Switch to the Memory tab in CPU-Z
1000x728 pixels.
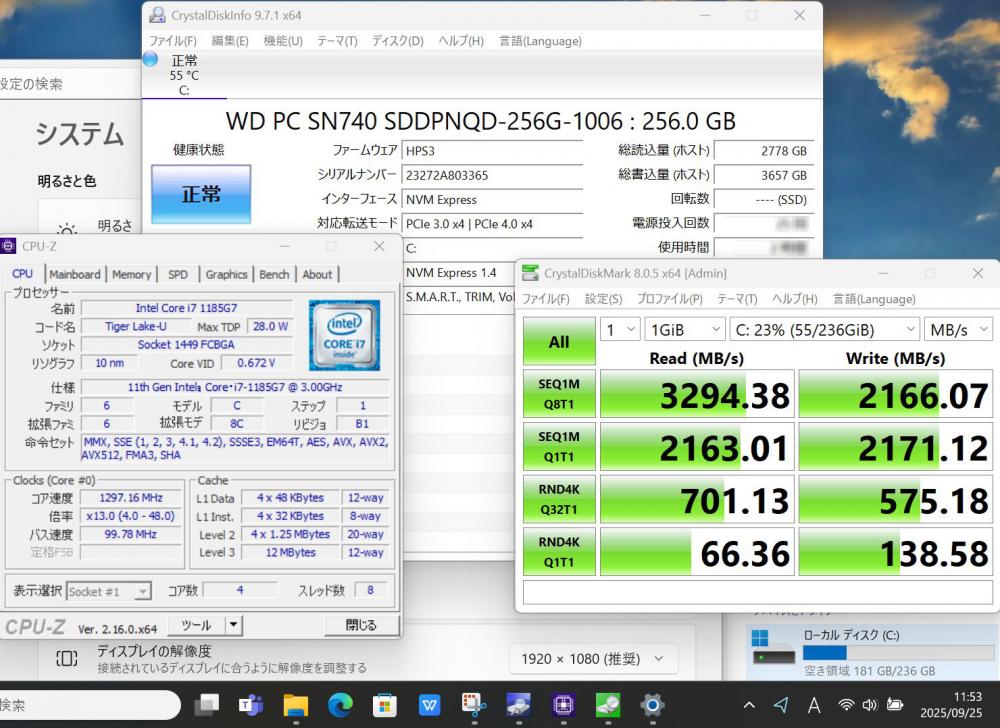[x=131, y=274]
